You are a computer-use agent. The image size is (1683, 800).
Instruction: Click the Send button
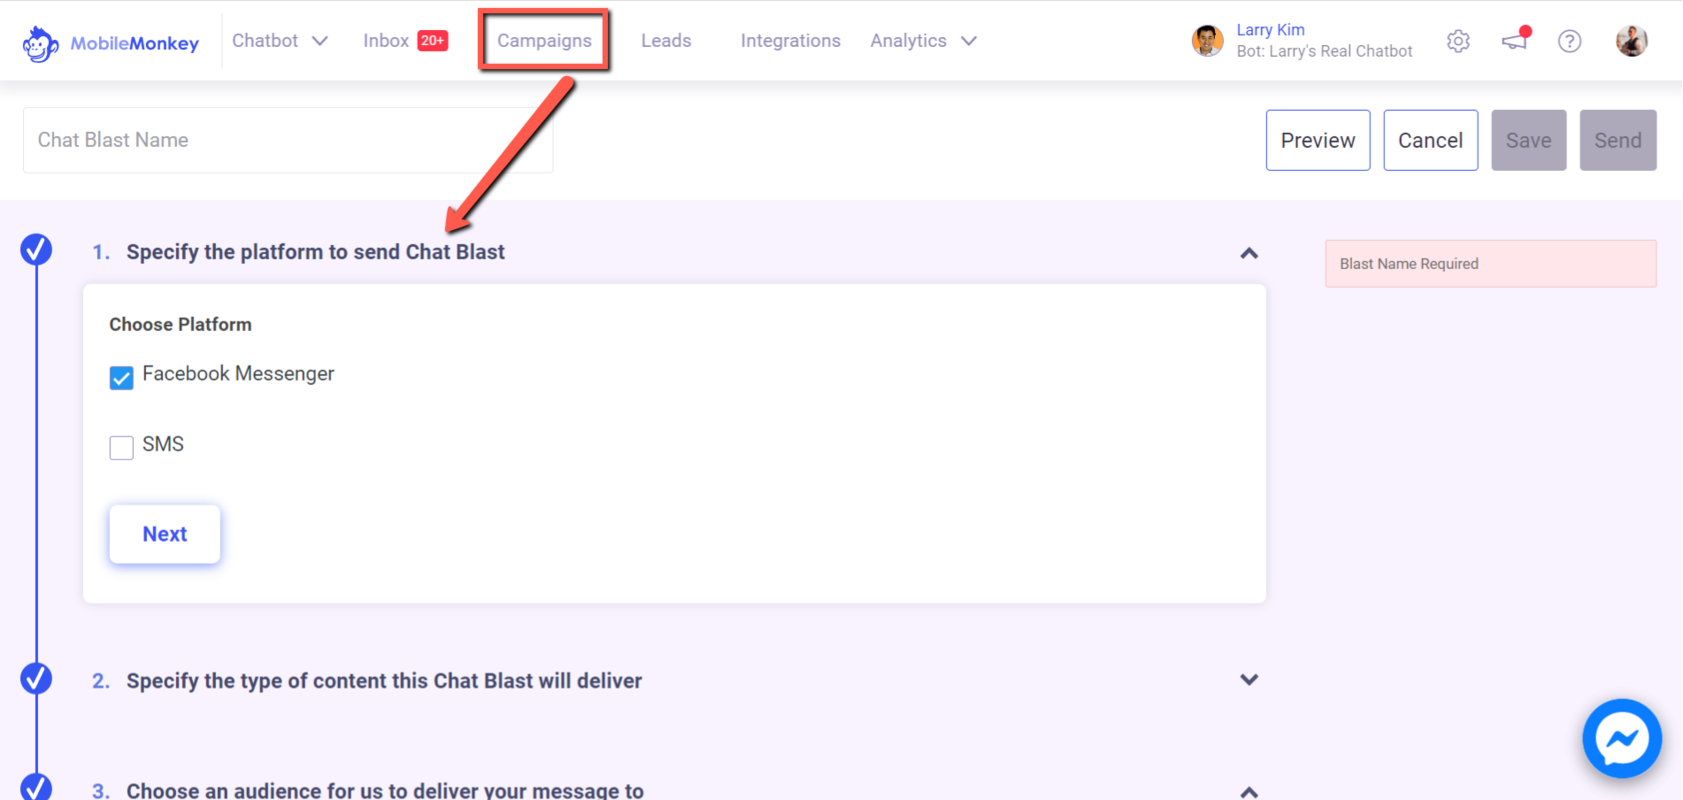click(1618, 140)
